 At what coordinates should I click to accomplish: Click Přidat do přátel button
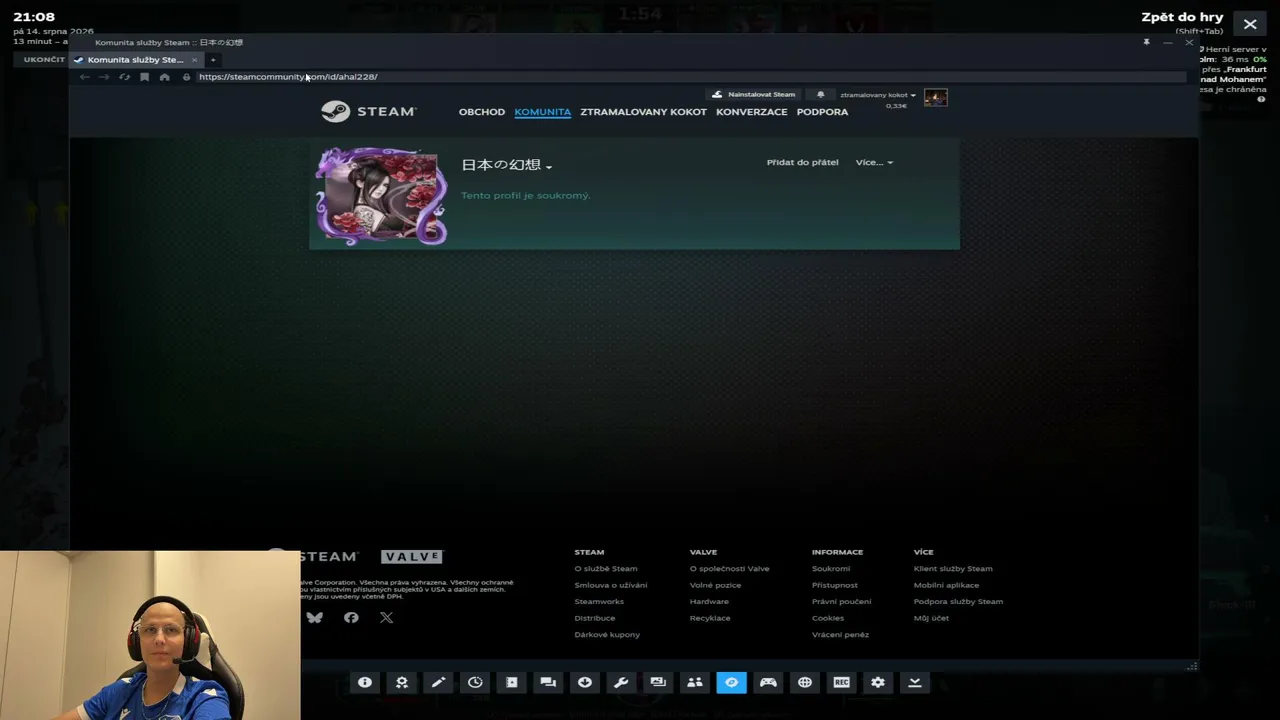tap(803, 162)
